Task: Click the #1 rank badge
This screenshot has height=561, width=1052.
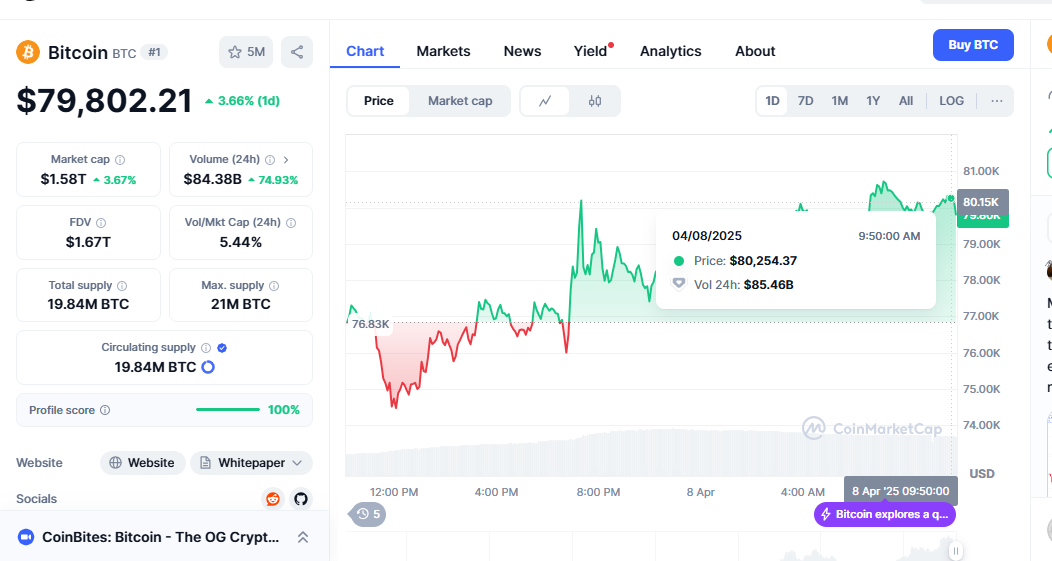Action: coord(154,52)
